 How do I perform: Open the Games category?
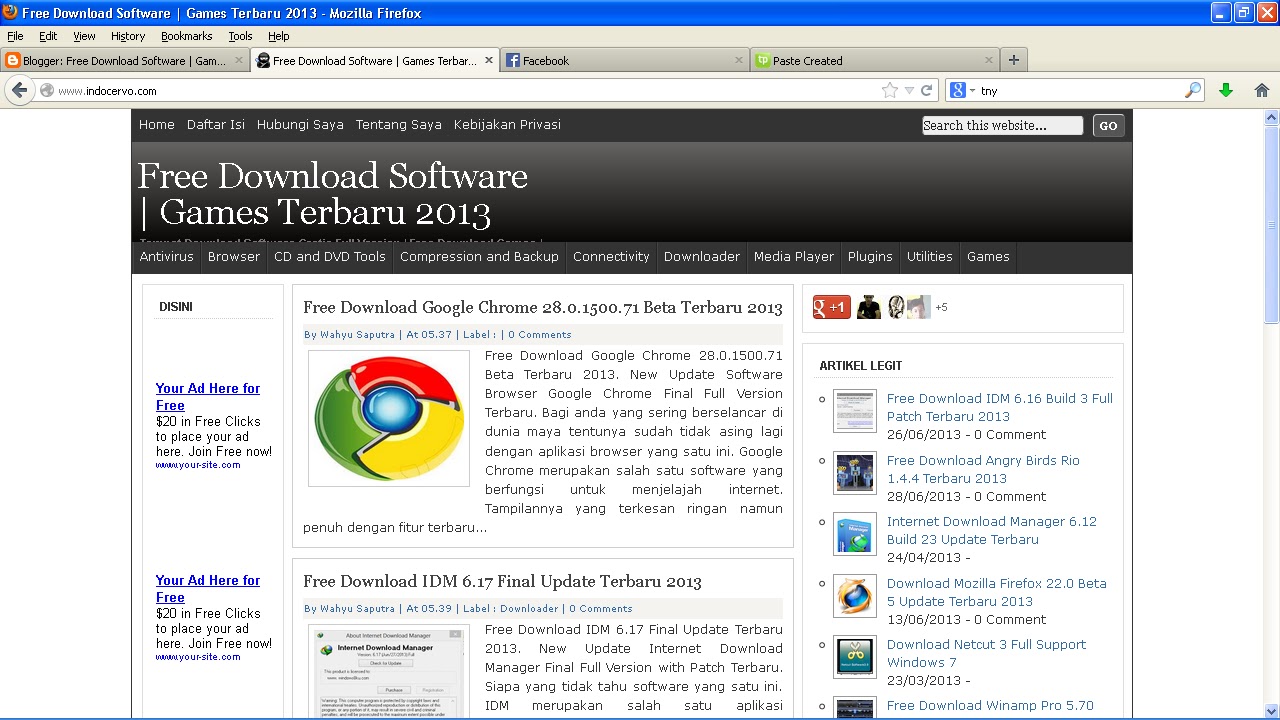[x=988, y=257]
